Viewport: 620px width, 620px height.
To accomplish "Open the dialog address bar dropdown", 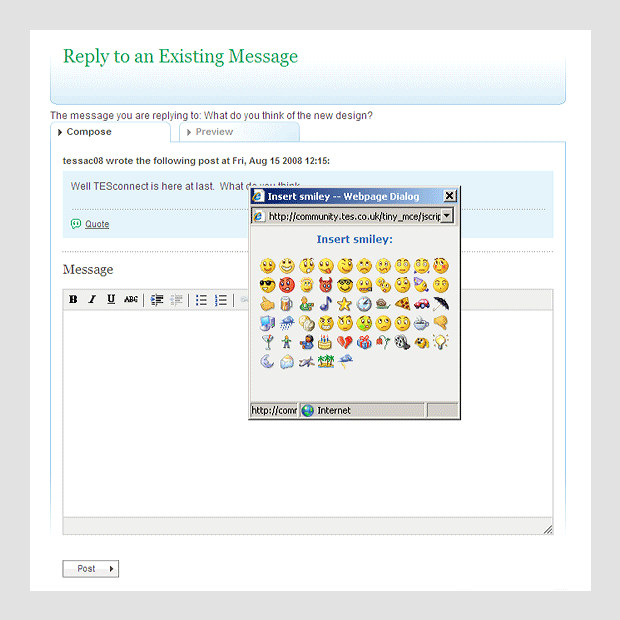I will point(447,216).
